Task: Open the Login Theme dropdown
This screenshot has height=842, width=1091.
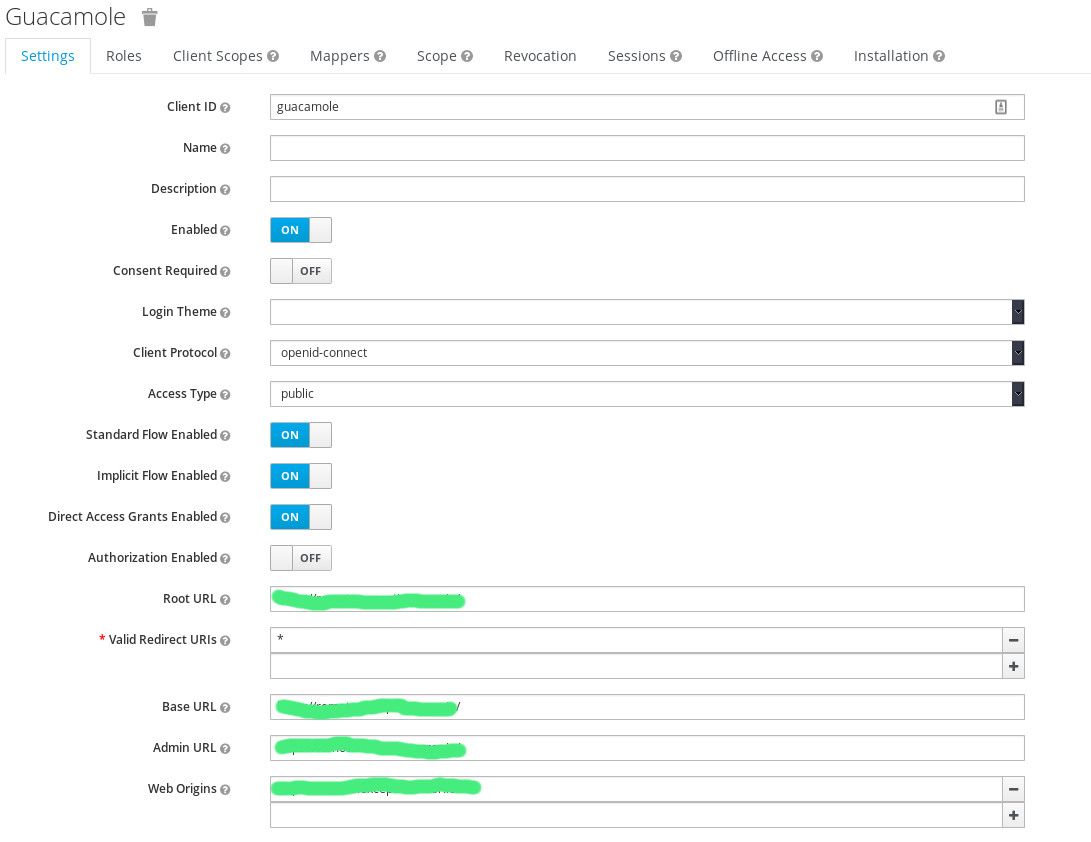Action: [646, 312]
